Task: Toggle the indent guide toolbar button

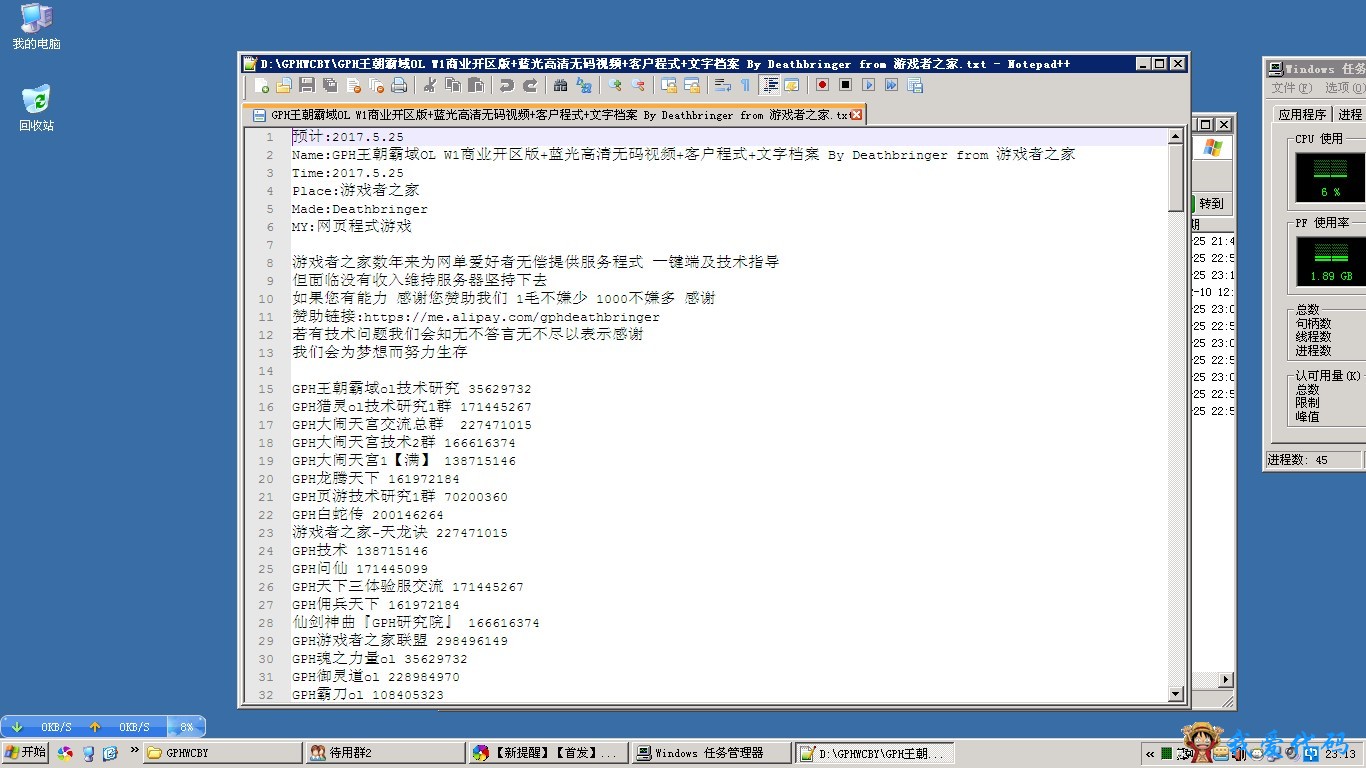Action: point(770,86)
